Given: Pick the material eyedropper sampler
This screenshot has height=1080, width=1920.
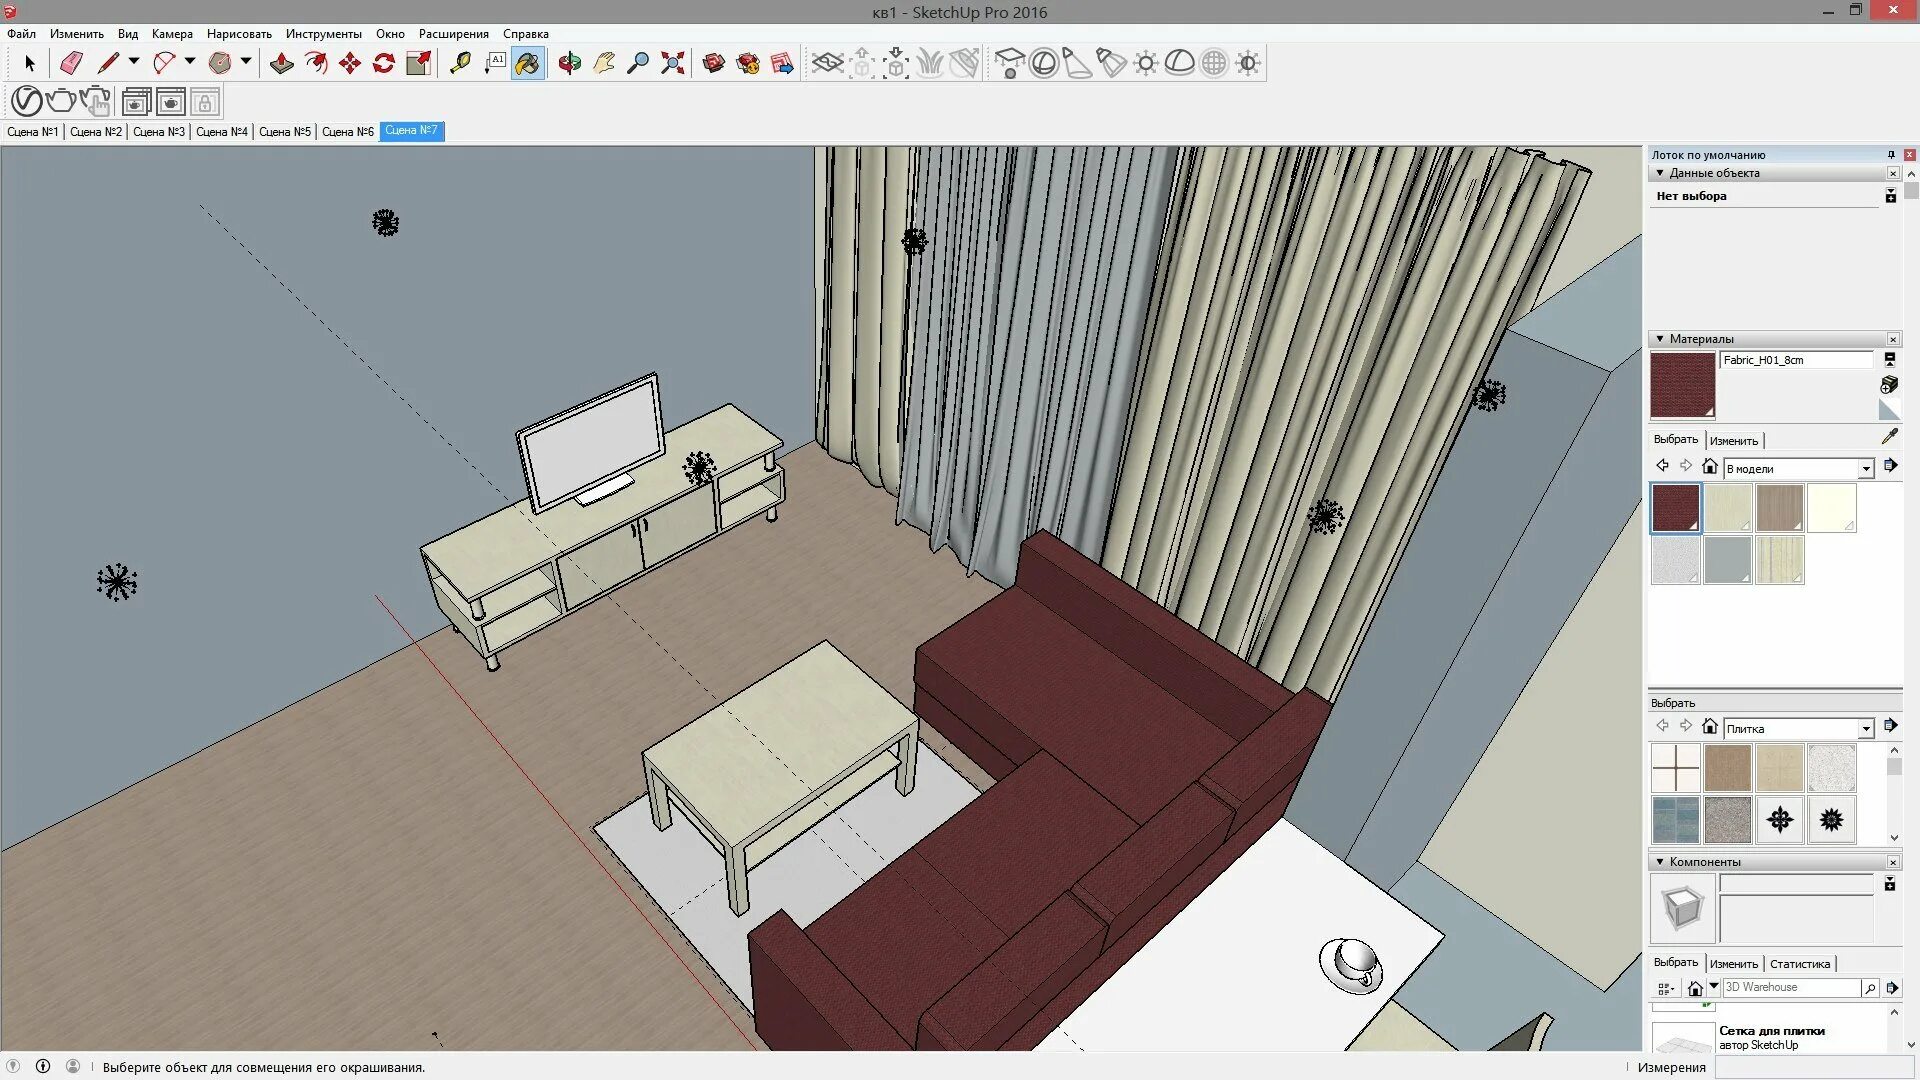Looking at the screenshot, I should pyautogui.click(x=1889, y=437).
